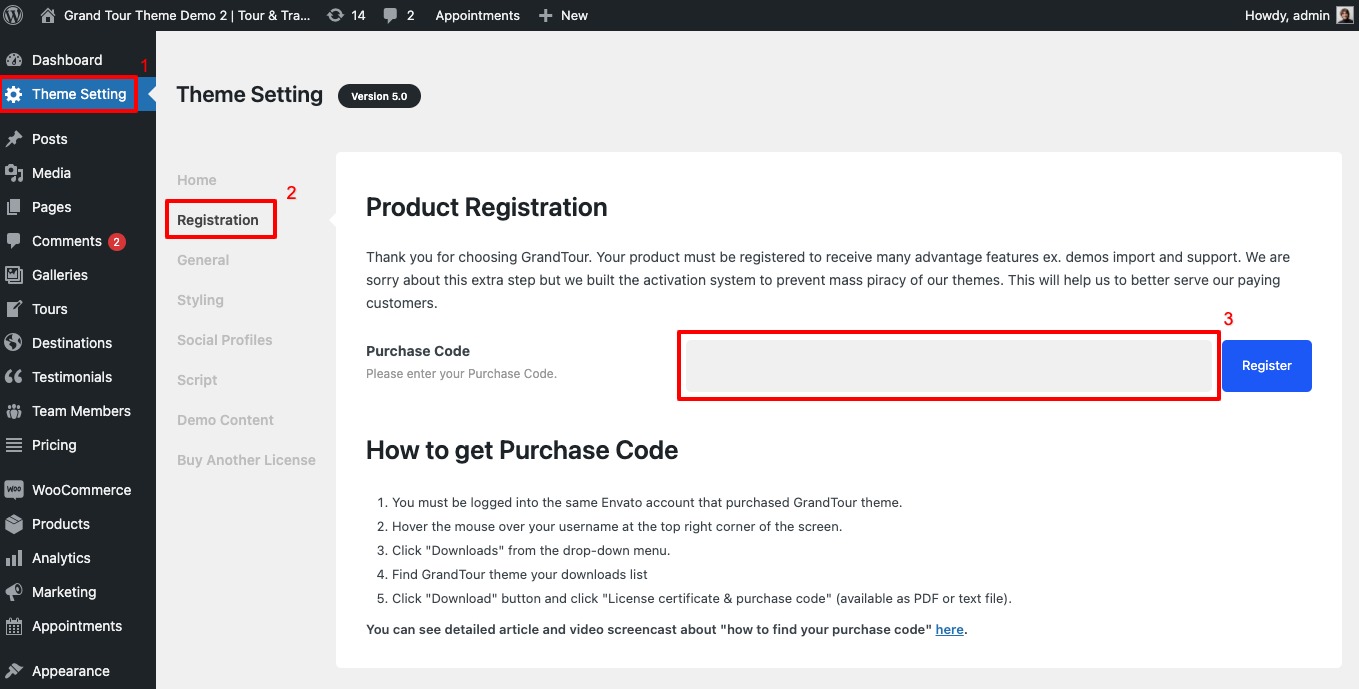Open the updates icon showing 14

[x=335, y=15]
